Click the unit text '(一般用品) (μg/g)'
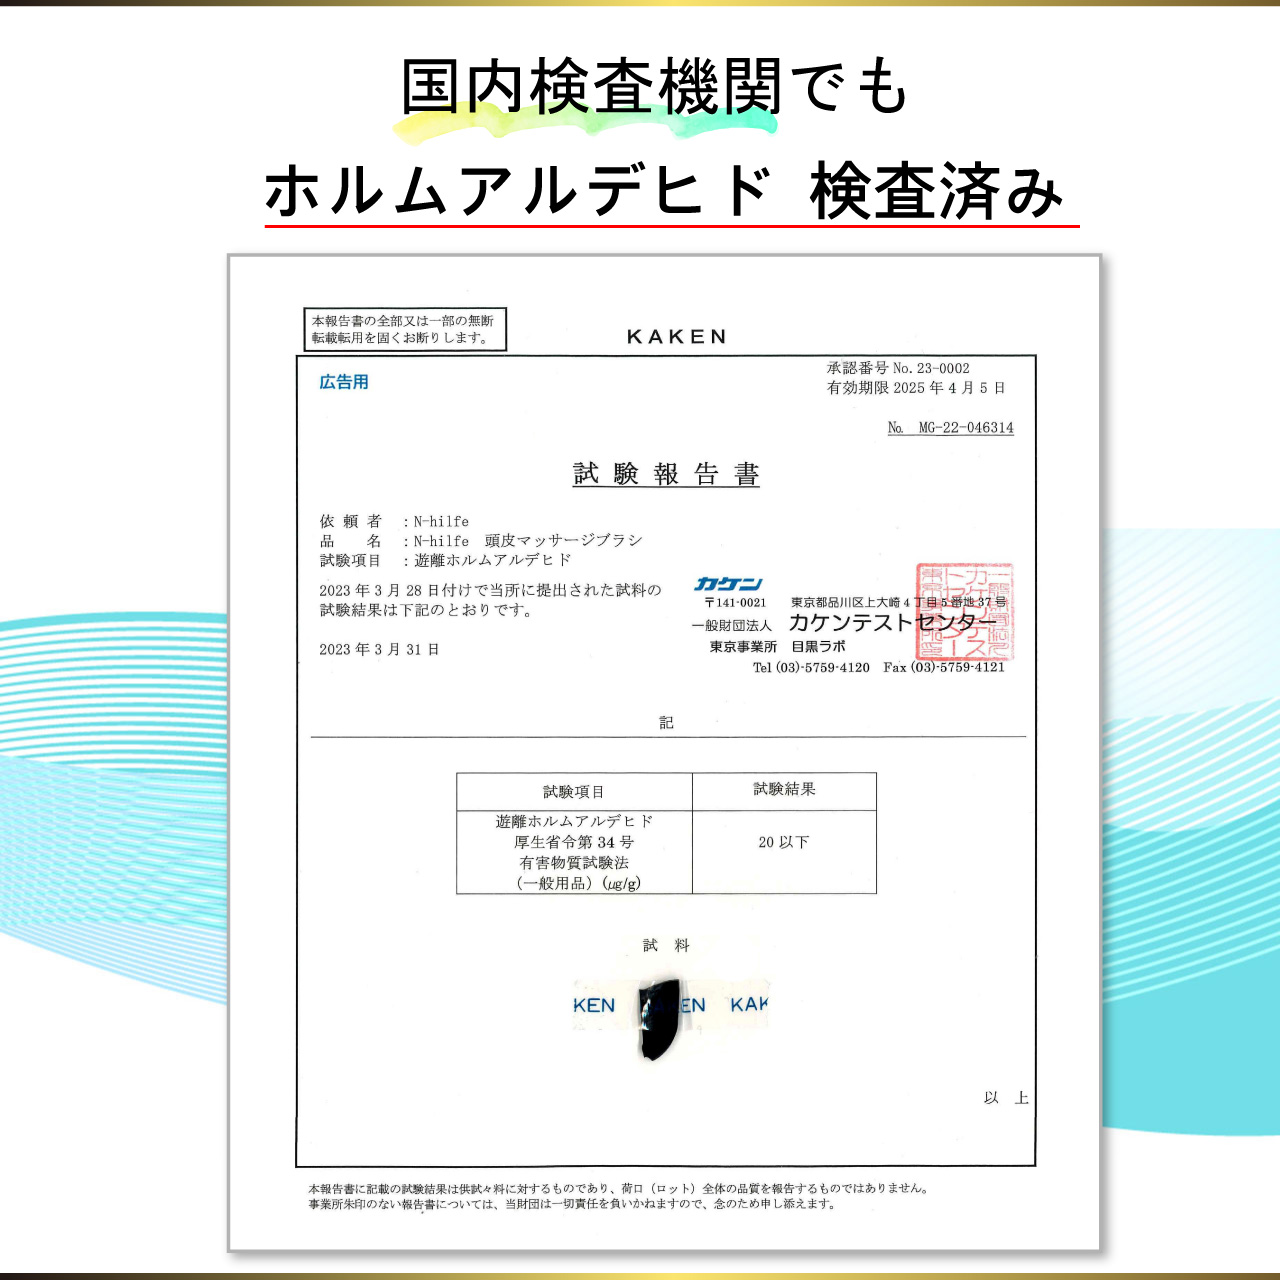The width and height of the screenshot is (1280, 1280). point(578,883)
